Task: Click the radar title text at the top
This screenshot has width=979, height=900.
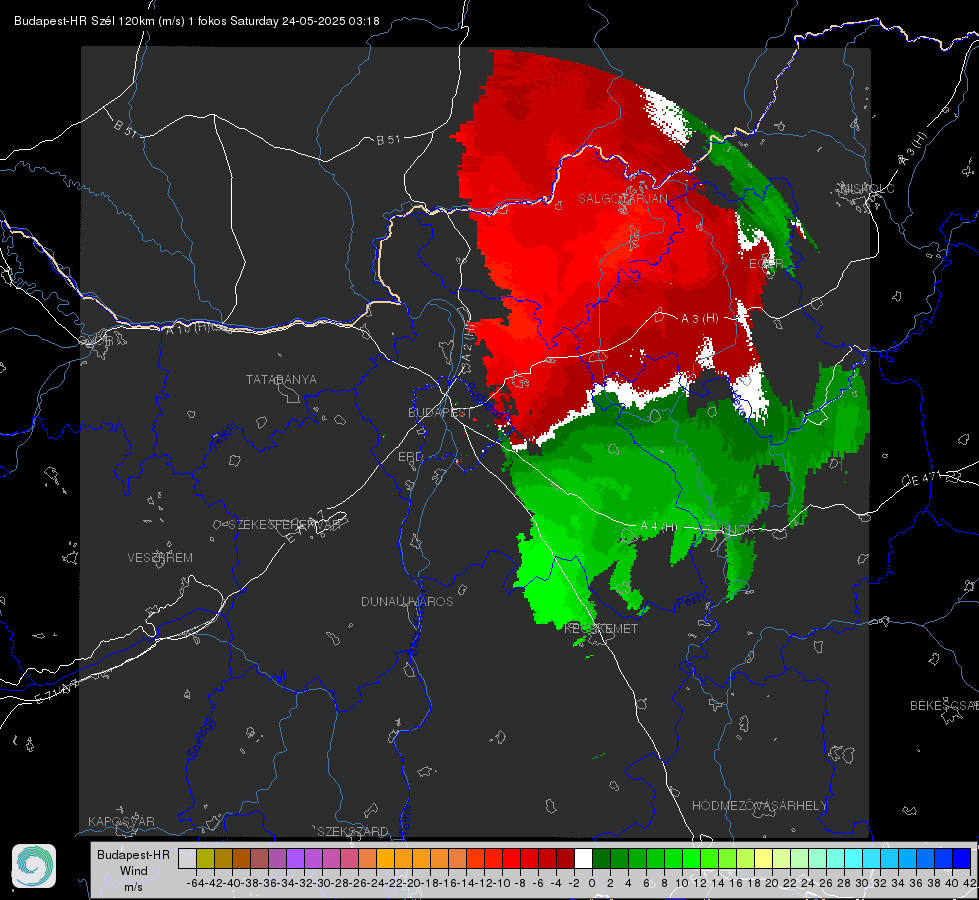Action: (x=197, y=21)
